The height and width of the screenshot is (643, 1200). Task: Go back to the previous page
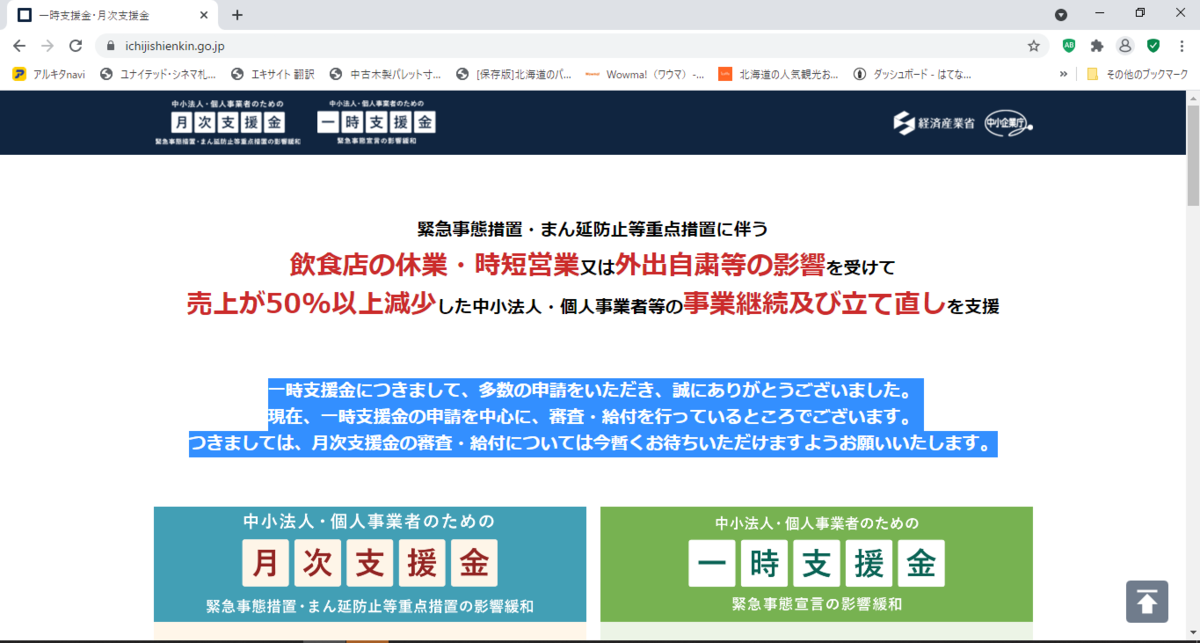click(19, 46)
